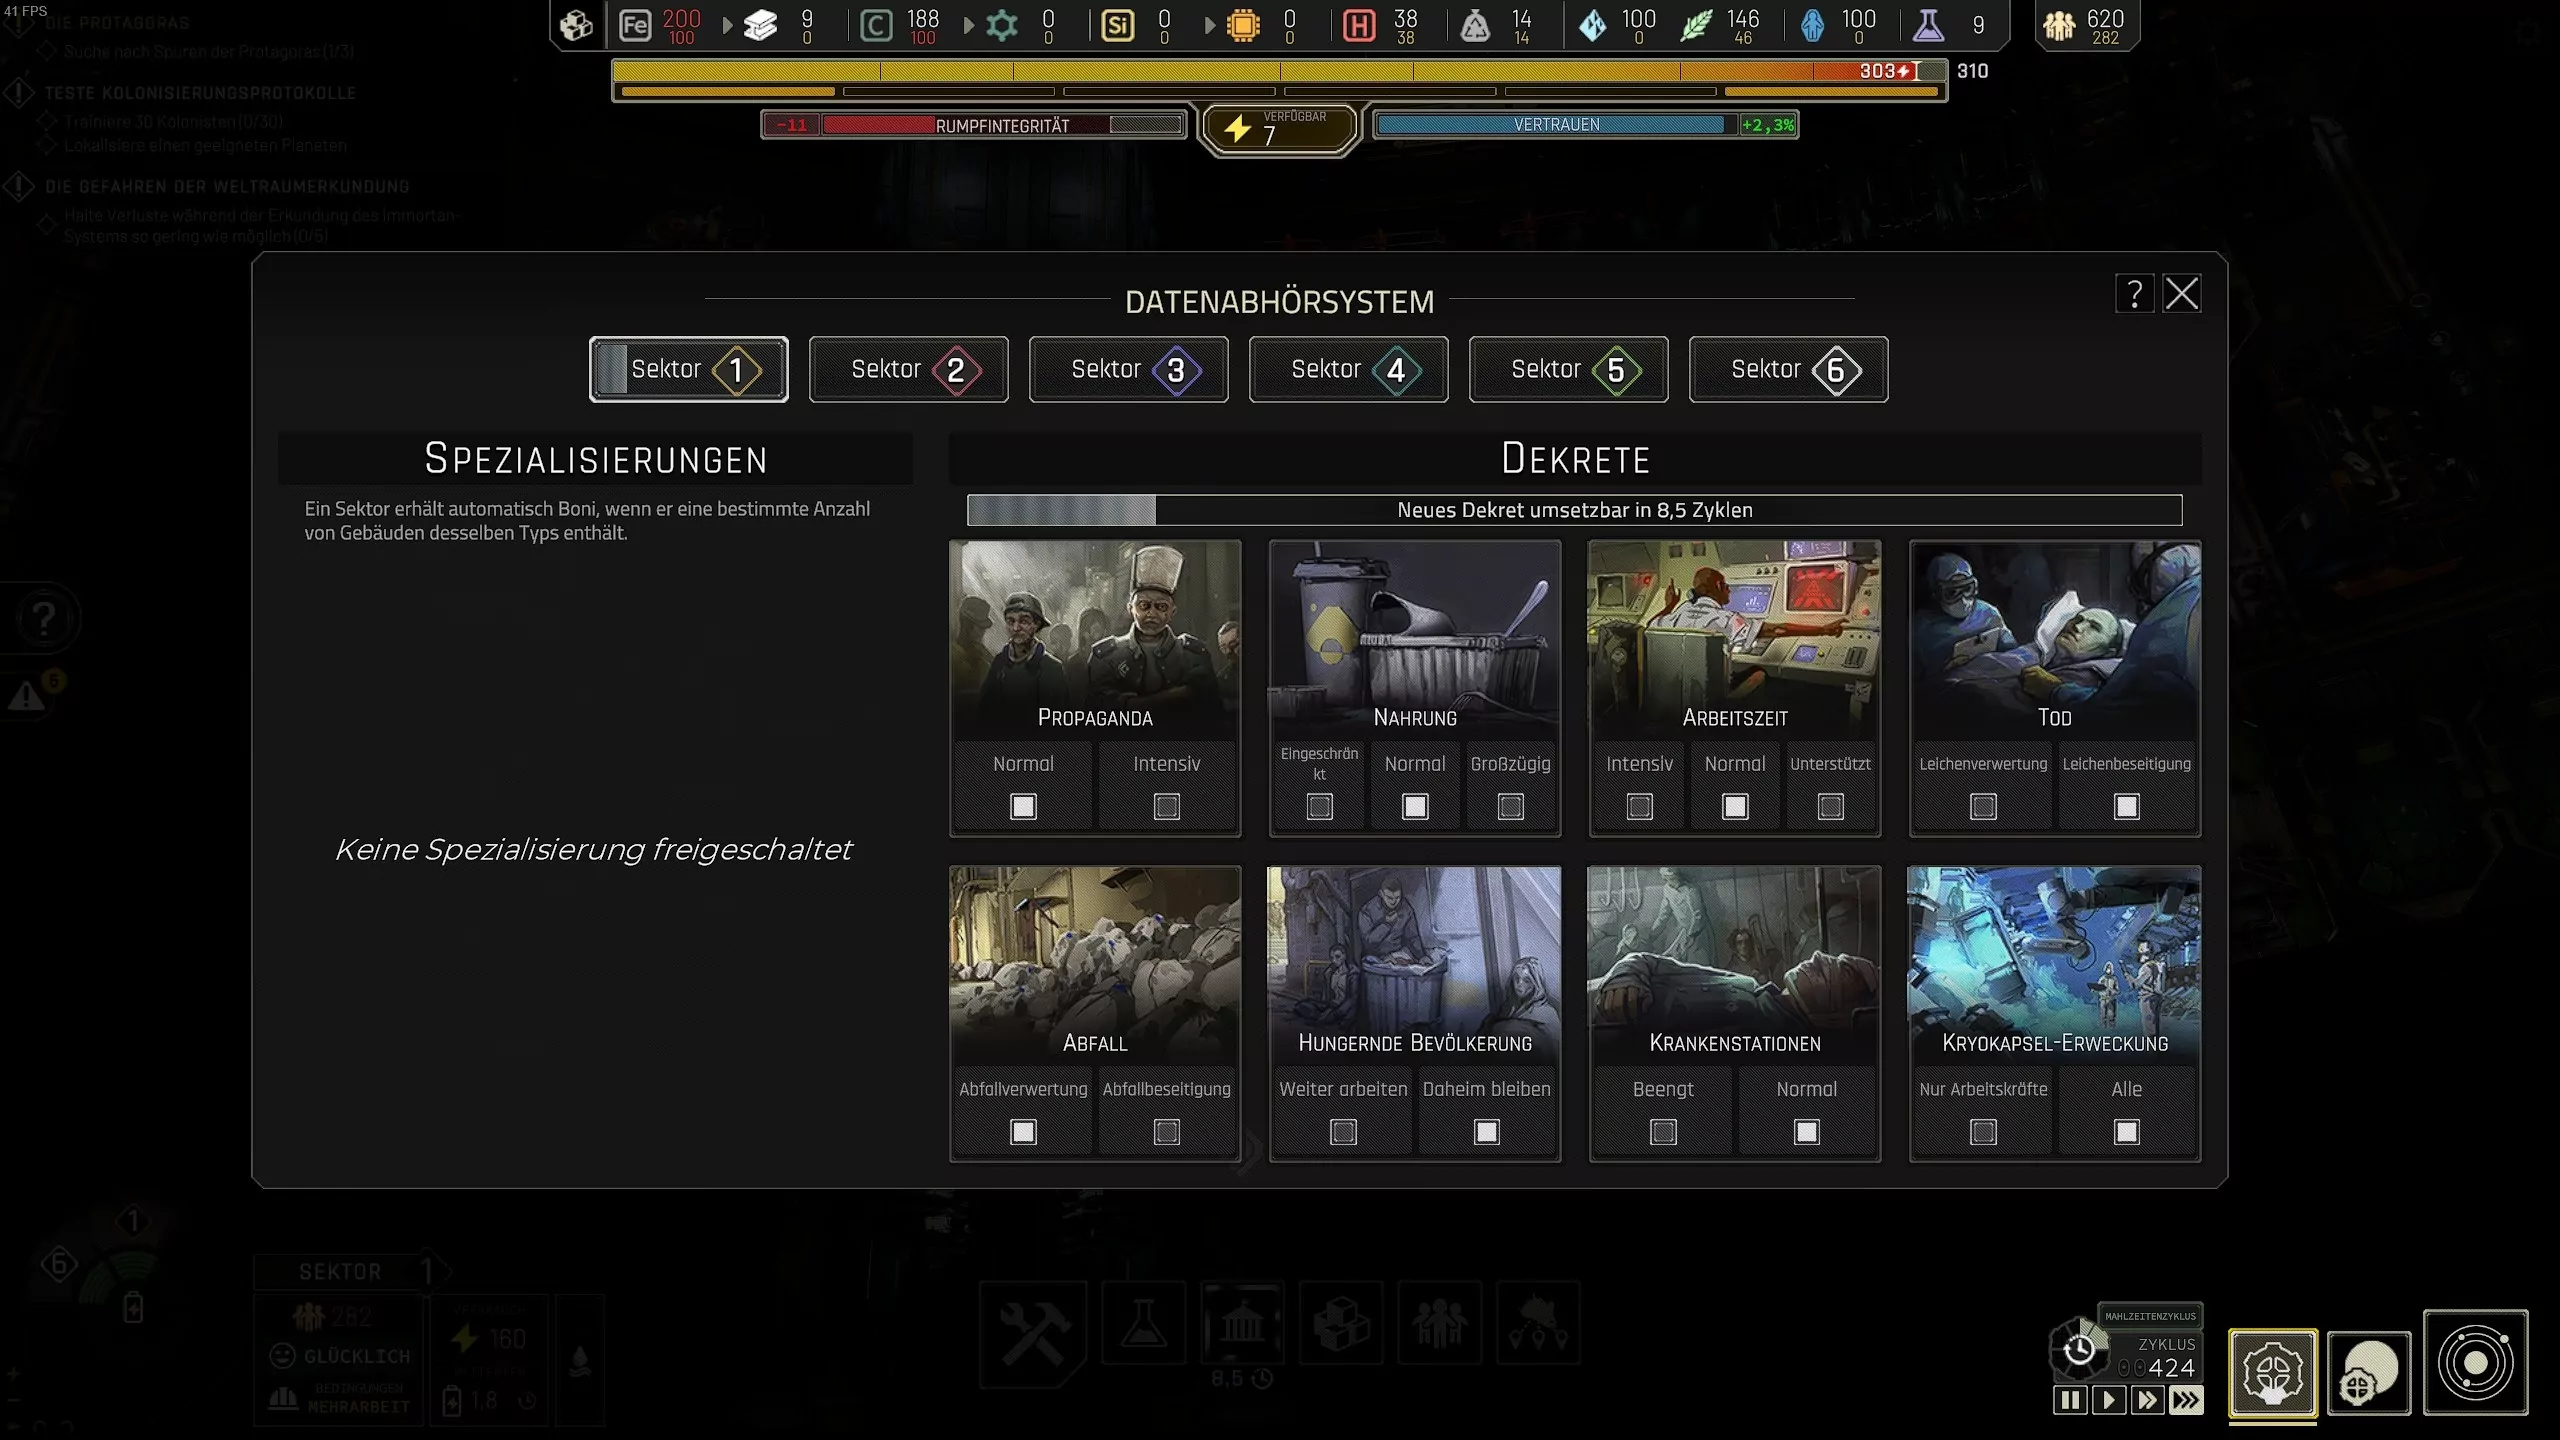Screen dimensions: 2560x1440
Task: Check Propaganda Intensiv option
Action: [x=1166, y=806]
